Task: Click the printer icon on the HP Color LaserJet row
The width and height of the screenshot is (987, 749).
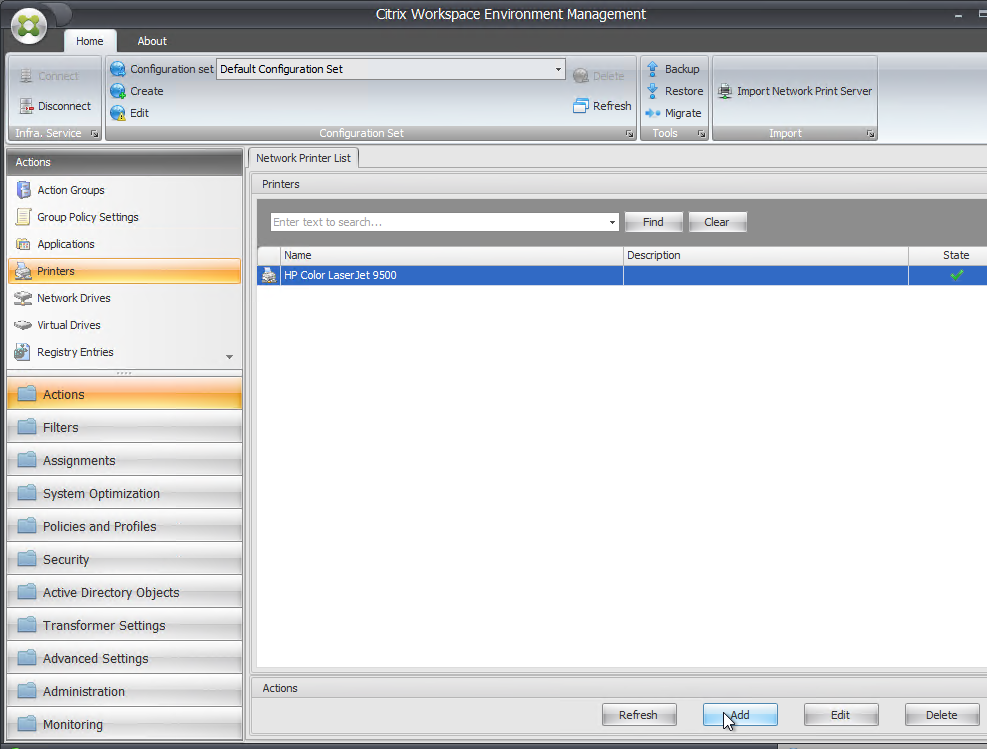Action: coord(269,275)
